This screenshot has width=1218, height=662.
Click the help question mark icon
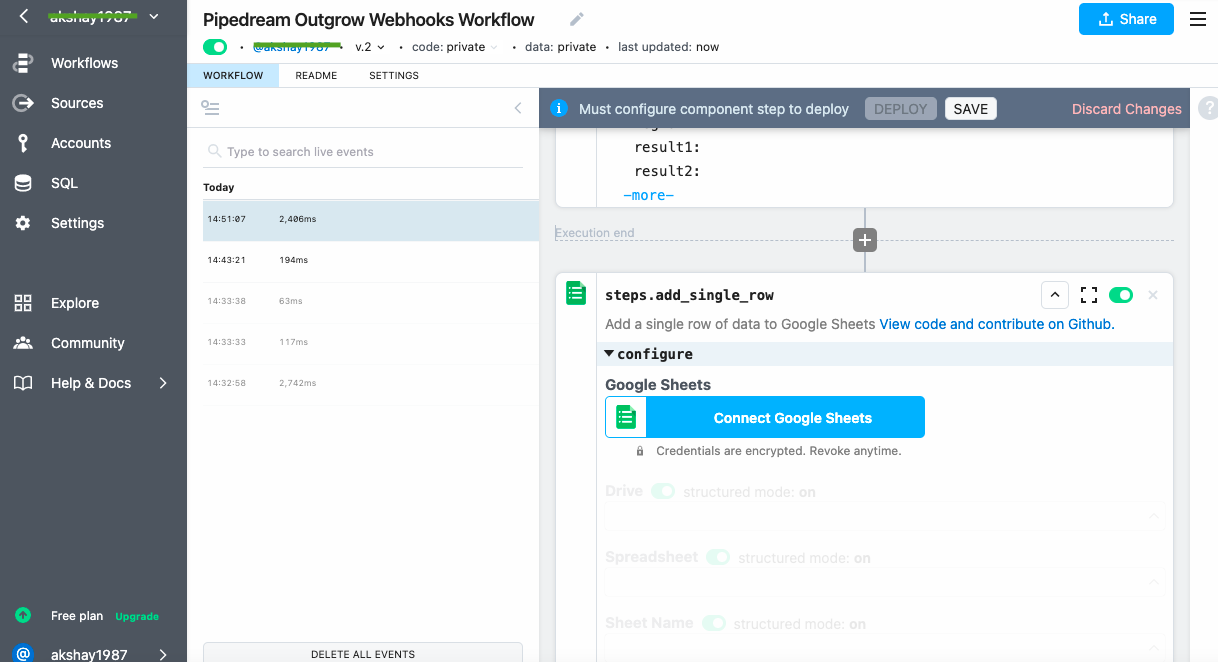(1208, 109)
